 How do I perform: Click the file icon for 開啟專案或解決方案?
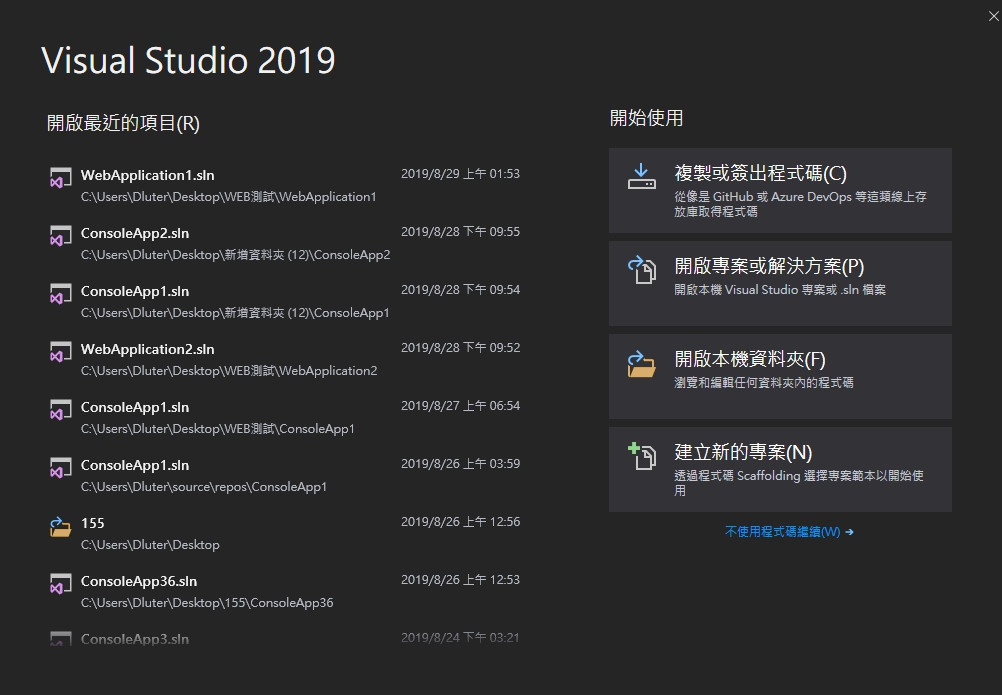(642, 270)
